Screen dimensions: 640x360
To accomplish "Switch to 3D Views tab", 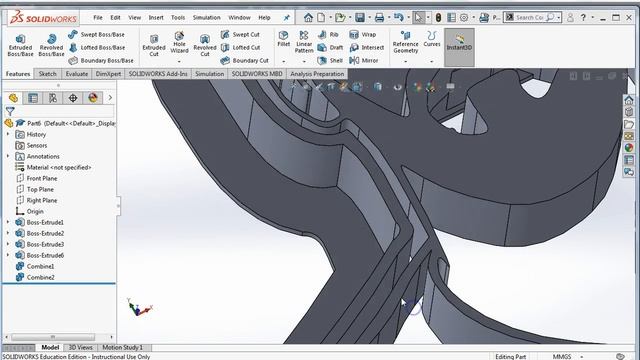I will (x=80, y=347).
